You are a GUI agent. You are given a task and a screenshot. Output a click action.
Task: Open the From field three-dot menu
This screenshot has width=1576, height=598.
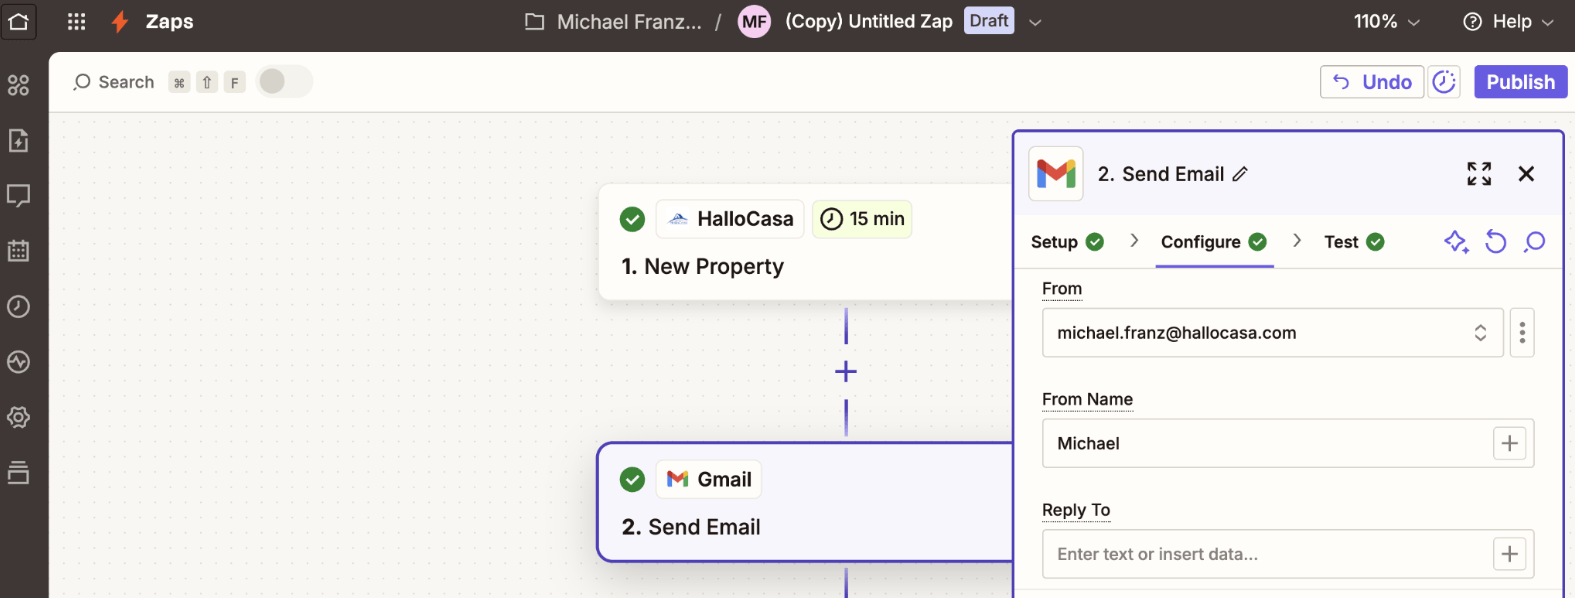click(x=1522, y=333)
